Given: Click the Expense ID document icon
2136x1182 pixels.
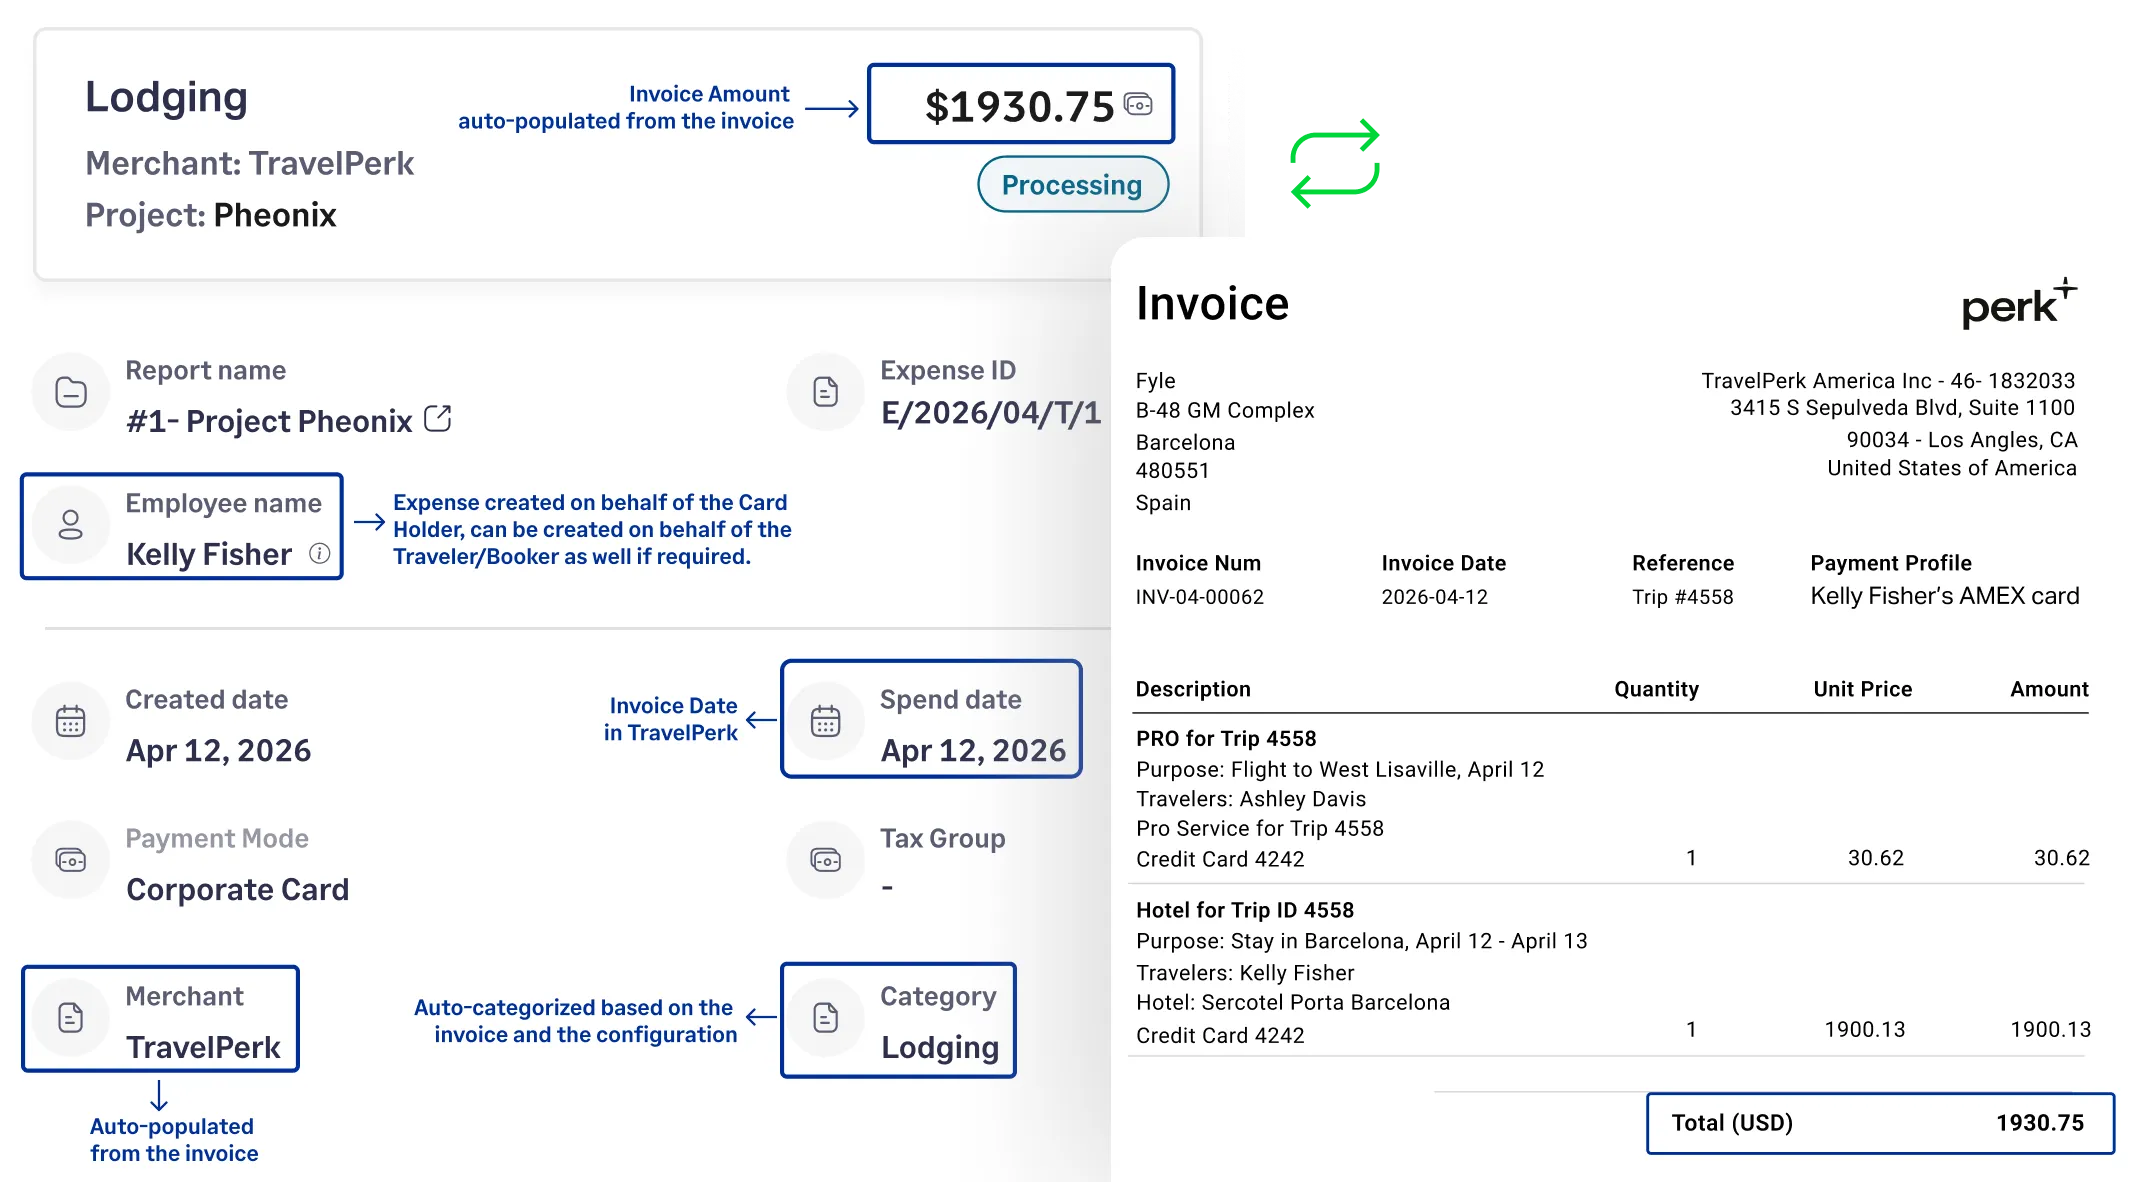Looking at the screenshot, I should point(825,392).
